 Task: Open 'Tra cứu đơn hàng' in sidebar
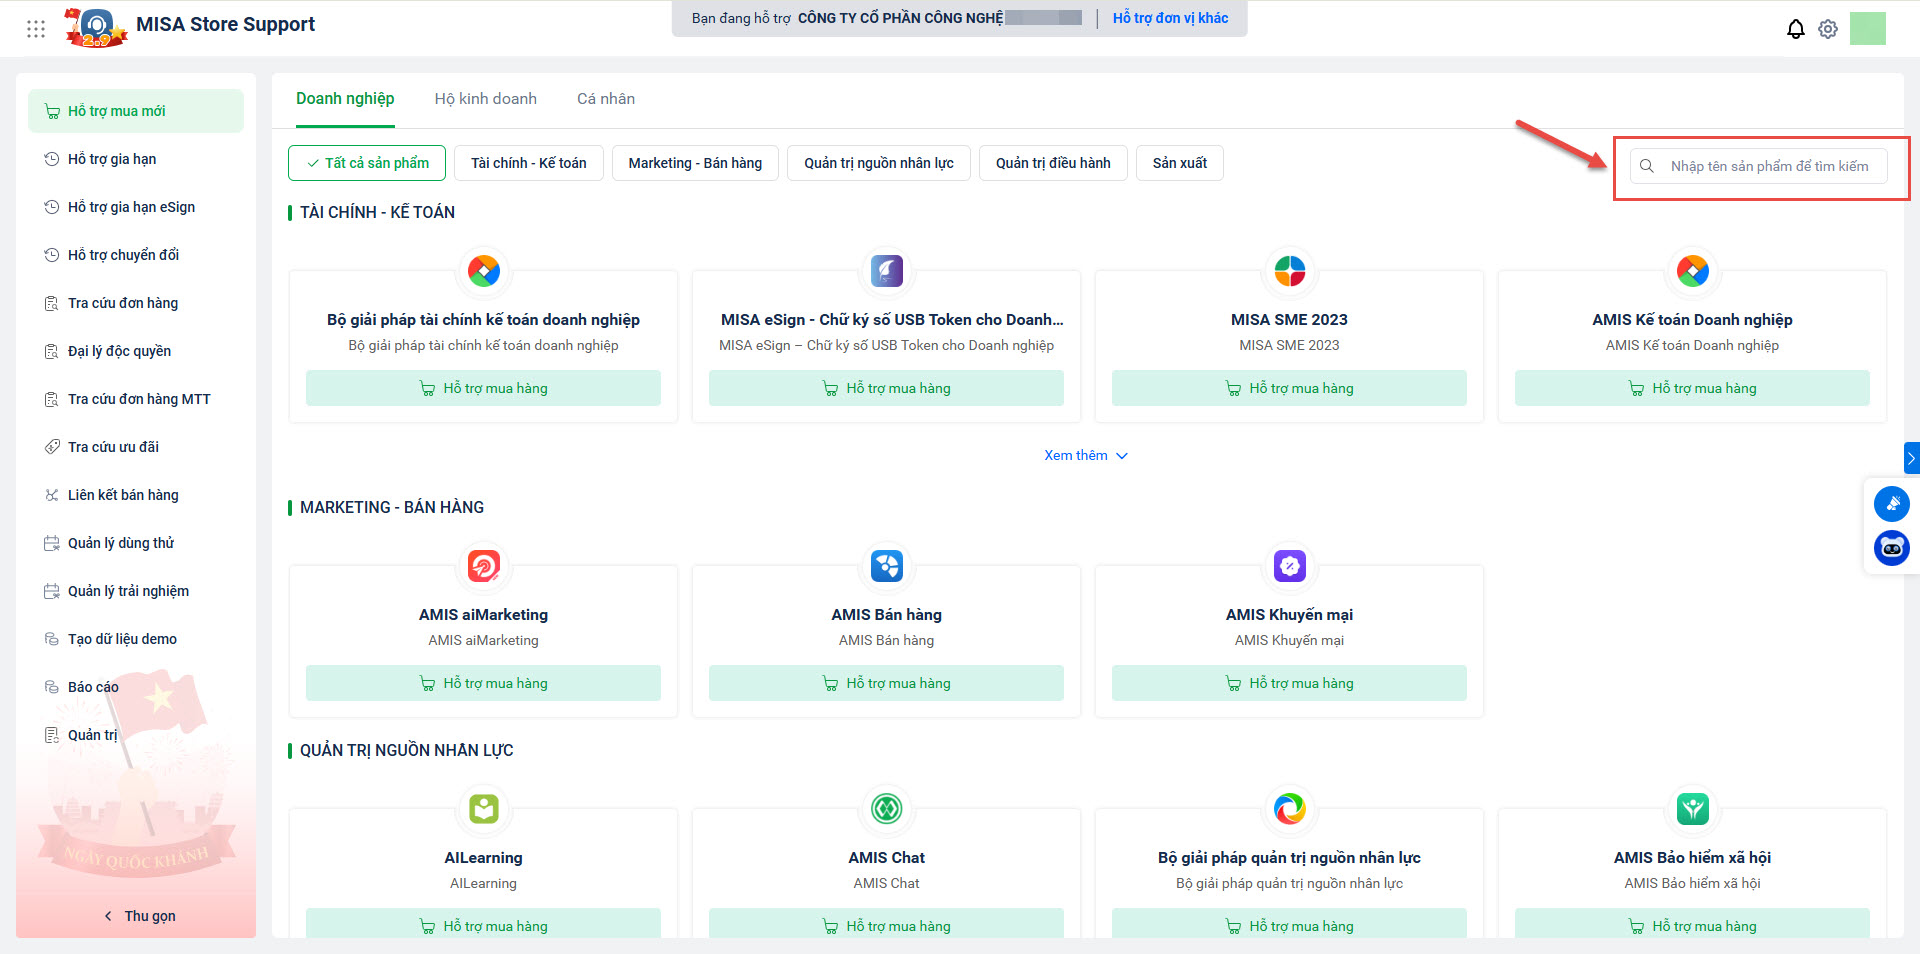(x=122, y=303)
